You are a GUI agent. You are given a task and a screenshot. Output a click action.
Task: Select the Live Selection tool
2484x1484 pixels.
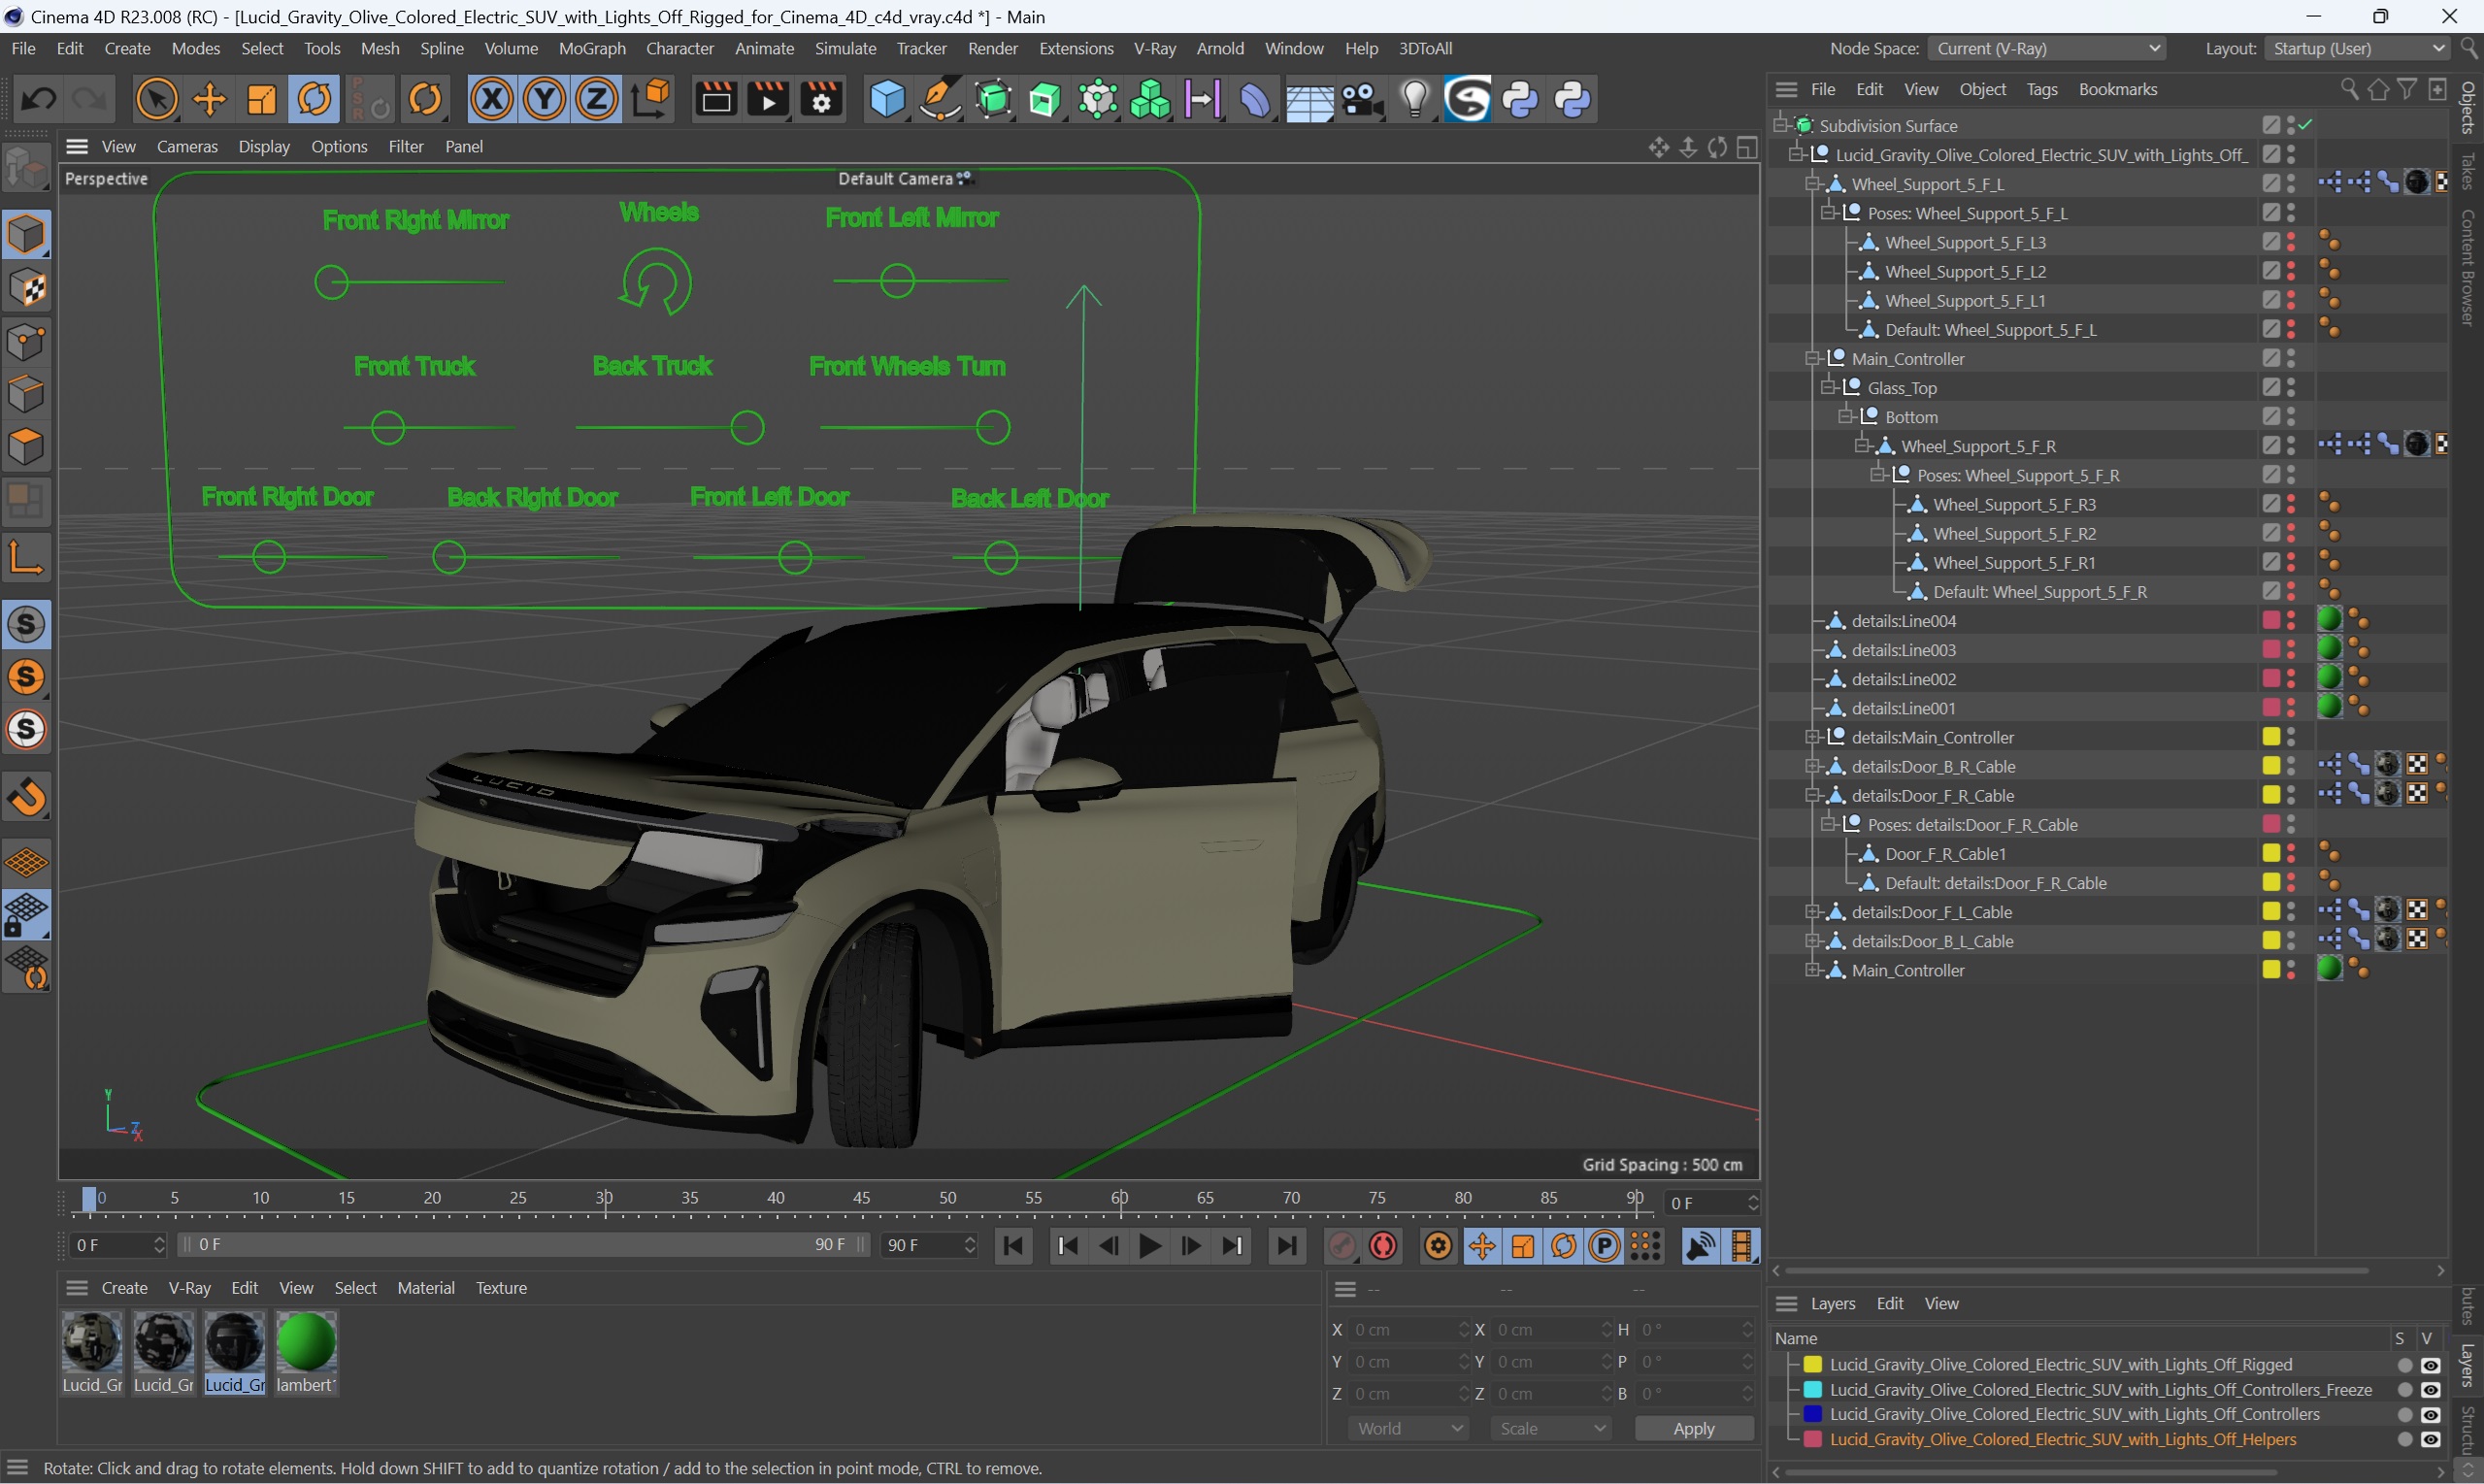[x=157, y=99]
